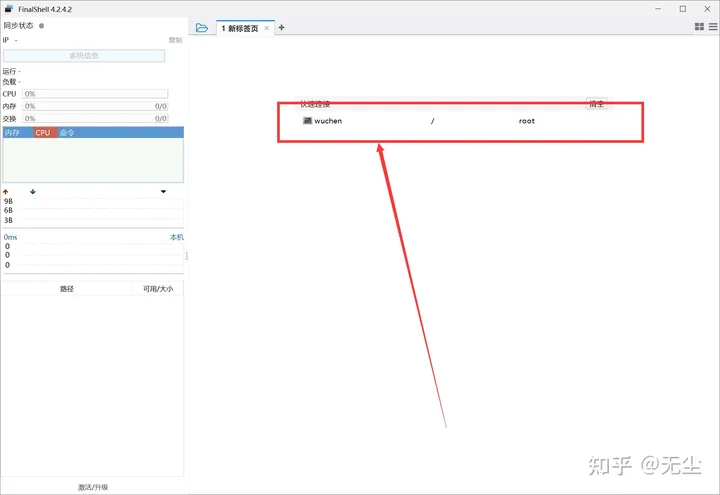Sort process list by 内存
This screenshot has width=720, height=495.
click(x=13, y=132)
